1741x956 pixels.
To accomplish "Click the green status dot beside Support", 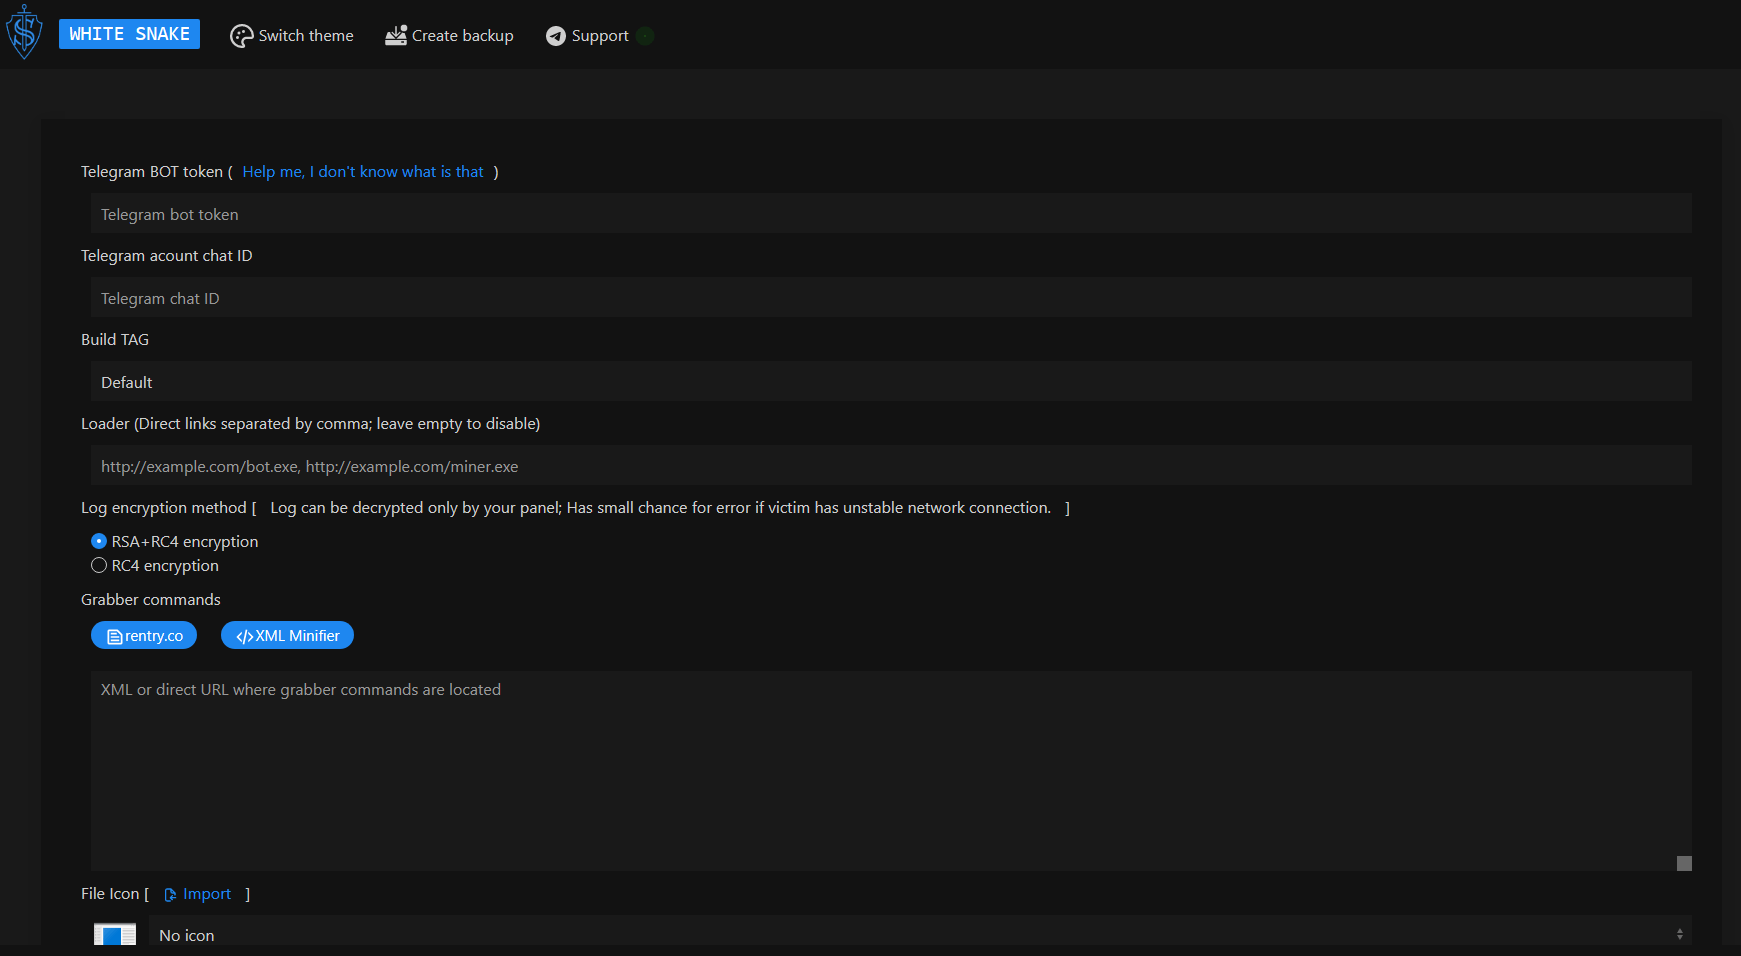I will [645, 36].
